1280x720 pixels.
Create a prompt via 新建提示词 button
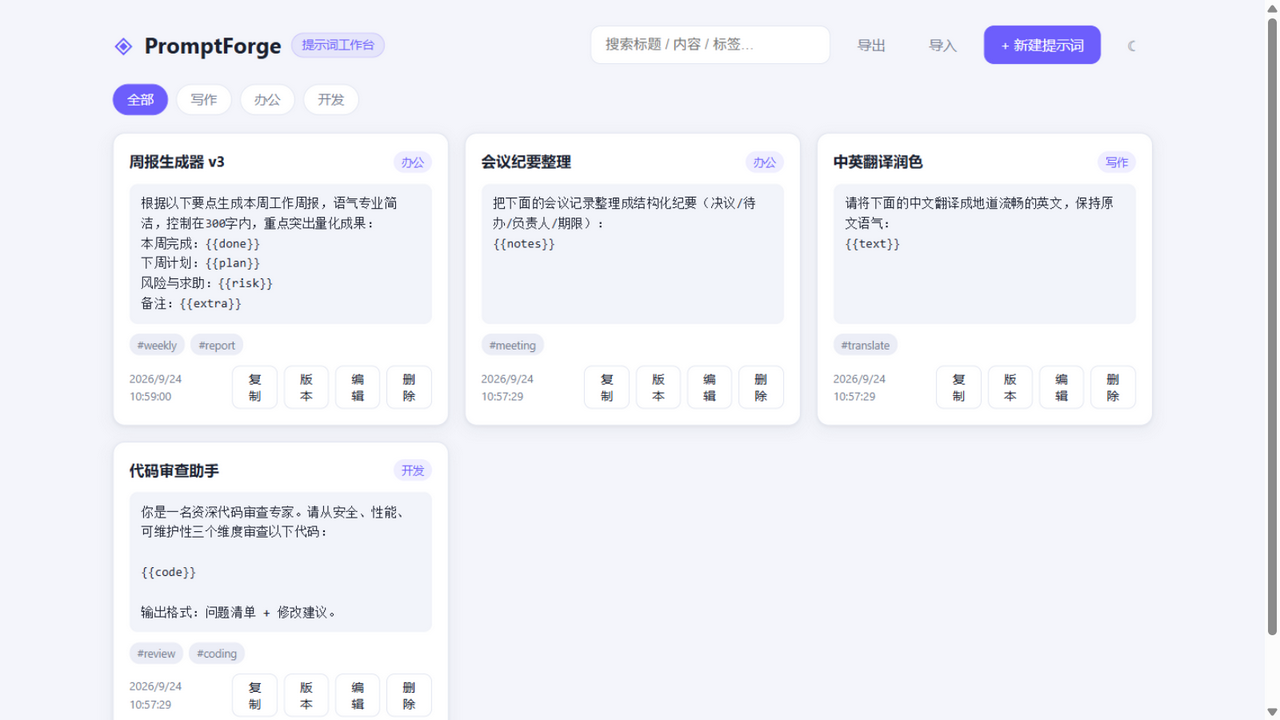click(x=1042, y=45)
